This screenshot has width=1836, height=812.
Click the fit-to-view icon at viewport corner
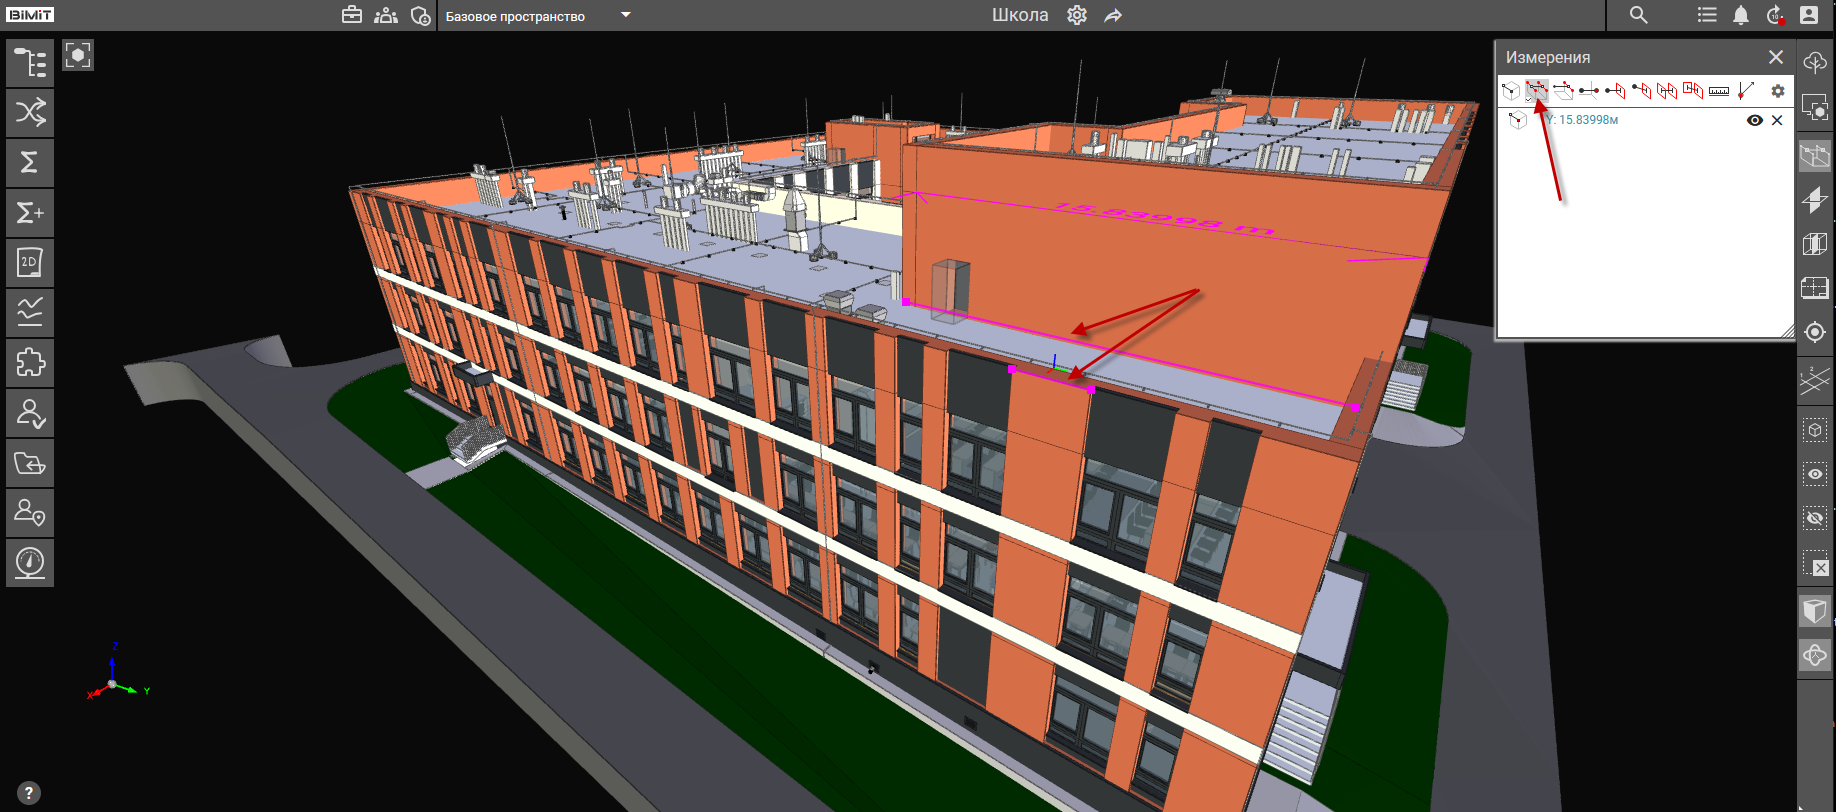click(78, 55)
